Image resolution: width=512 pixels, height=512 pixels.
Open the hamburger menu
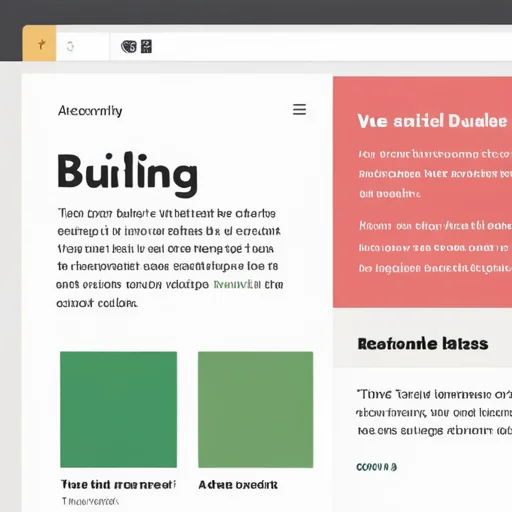click(x=299, y=109)
